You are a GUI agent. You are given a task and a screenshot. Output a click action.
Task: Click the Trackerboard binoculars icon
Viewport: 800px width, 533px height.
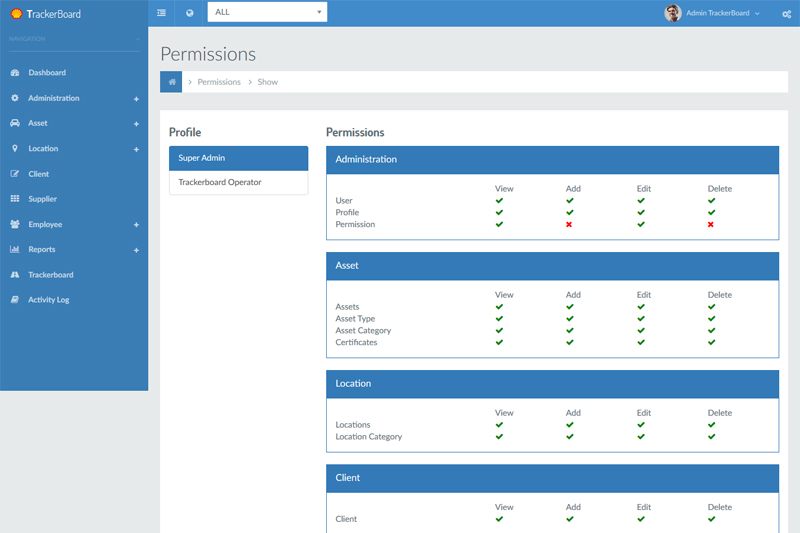[15, 275]
